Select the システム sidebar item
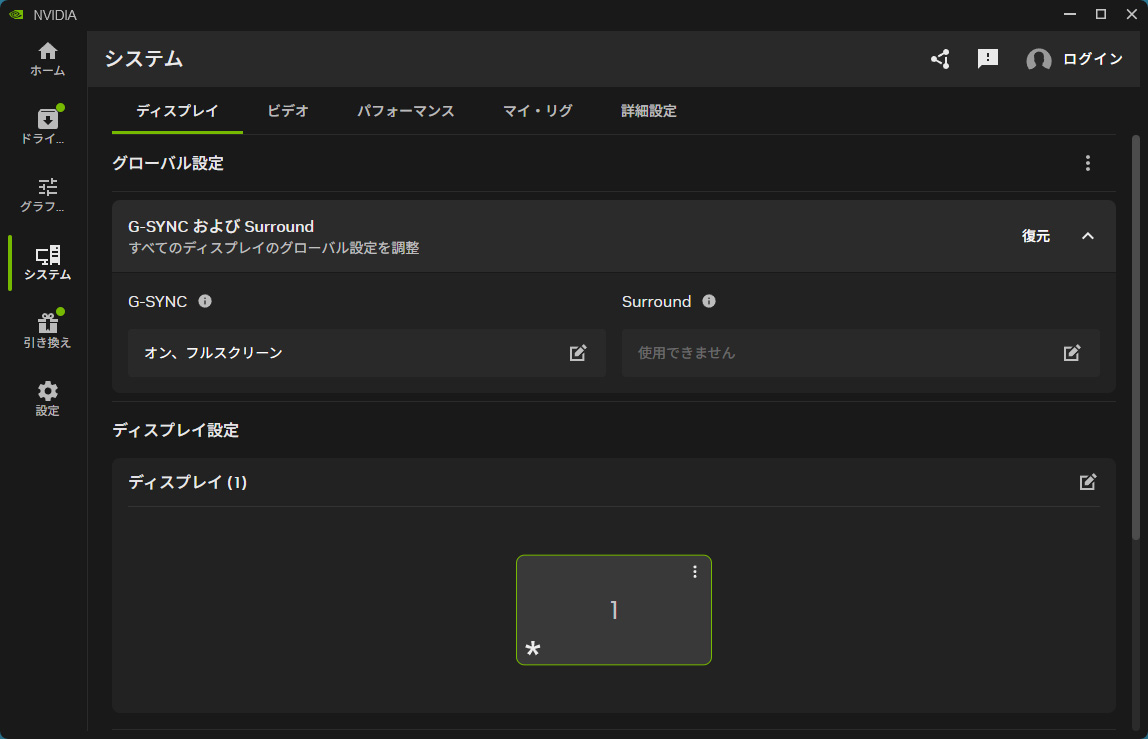This screenshot has width=1148, height=739. click(48, 263)
